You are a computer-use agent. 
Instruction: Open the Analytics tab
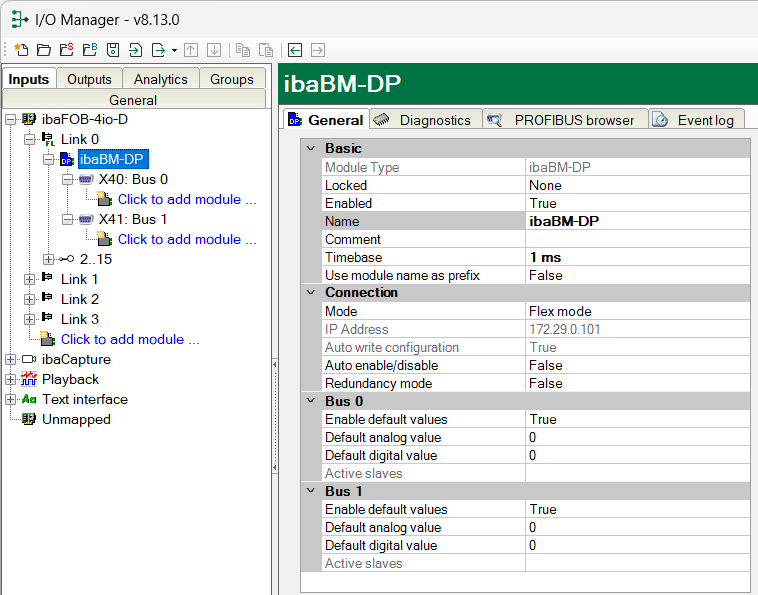click(160, 79)
